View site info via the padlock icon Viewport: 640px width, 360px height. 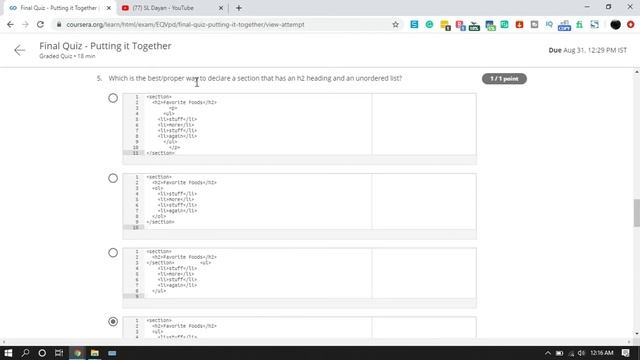pyautogui.click(x=59, y=24)
